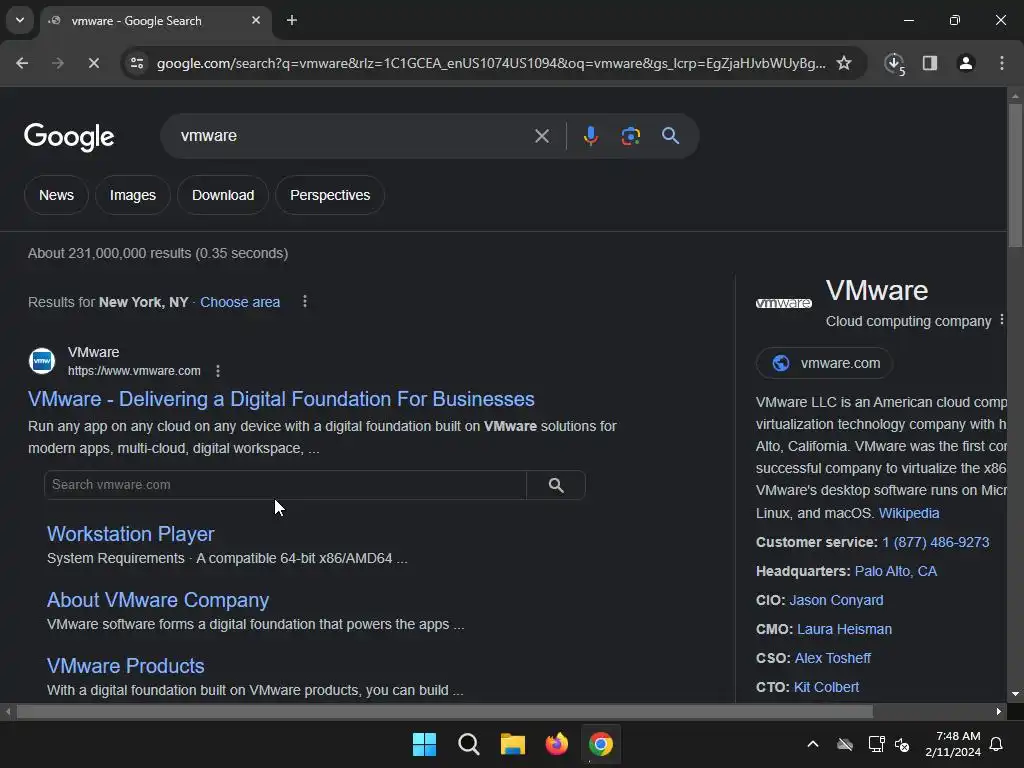The width and height of the screenshot is (1024, 768).
Task: Open taskbar clock and date
Action: click(x=953, y=744)
